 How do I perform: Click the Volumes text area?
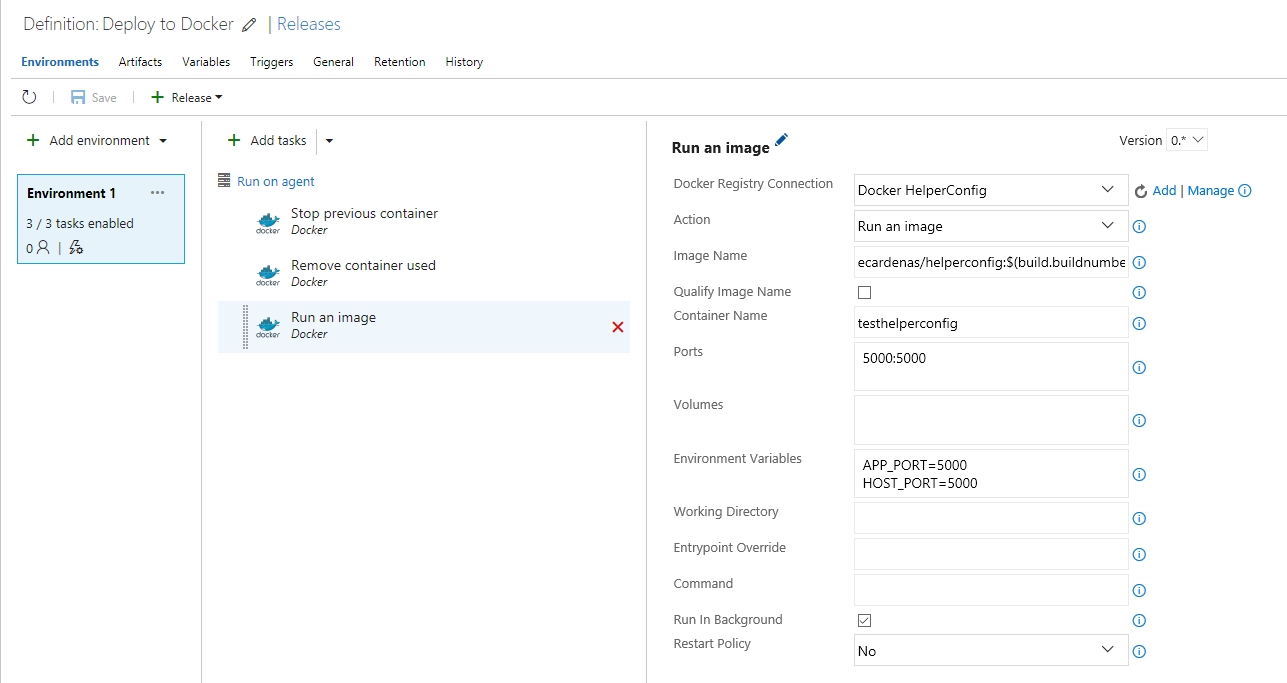991,420
